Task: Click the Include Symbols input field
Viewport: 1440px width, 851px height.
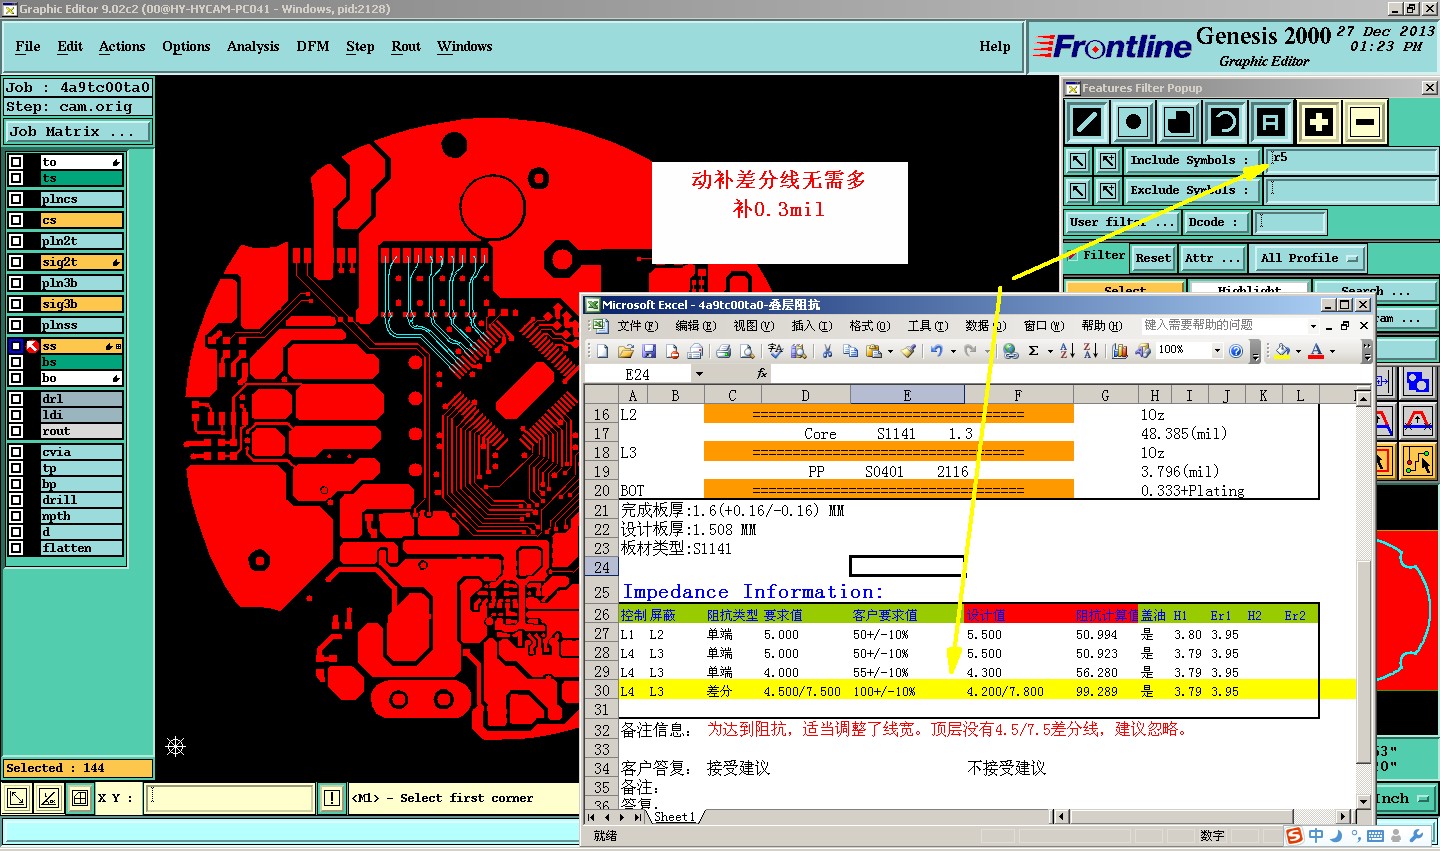Action: (x=1351, y=160)
